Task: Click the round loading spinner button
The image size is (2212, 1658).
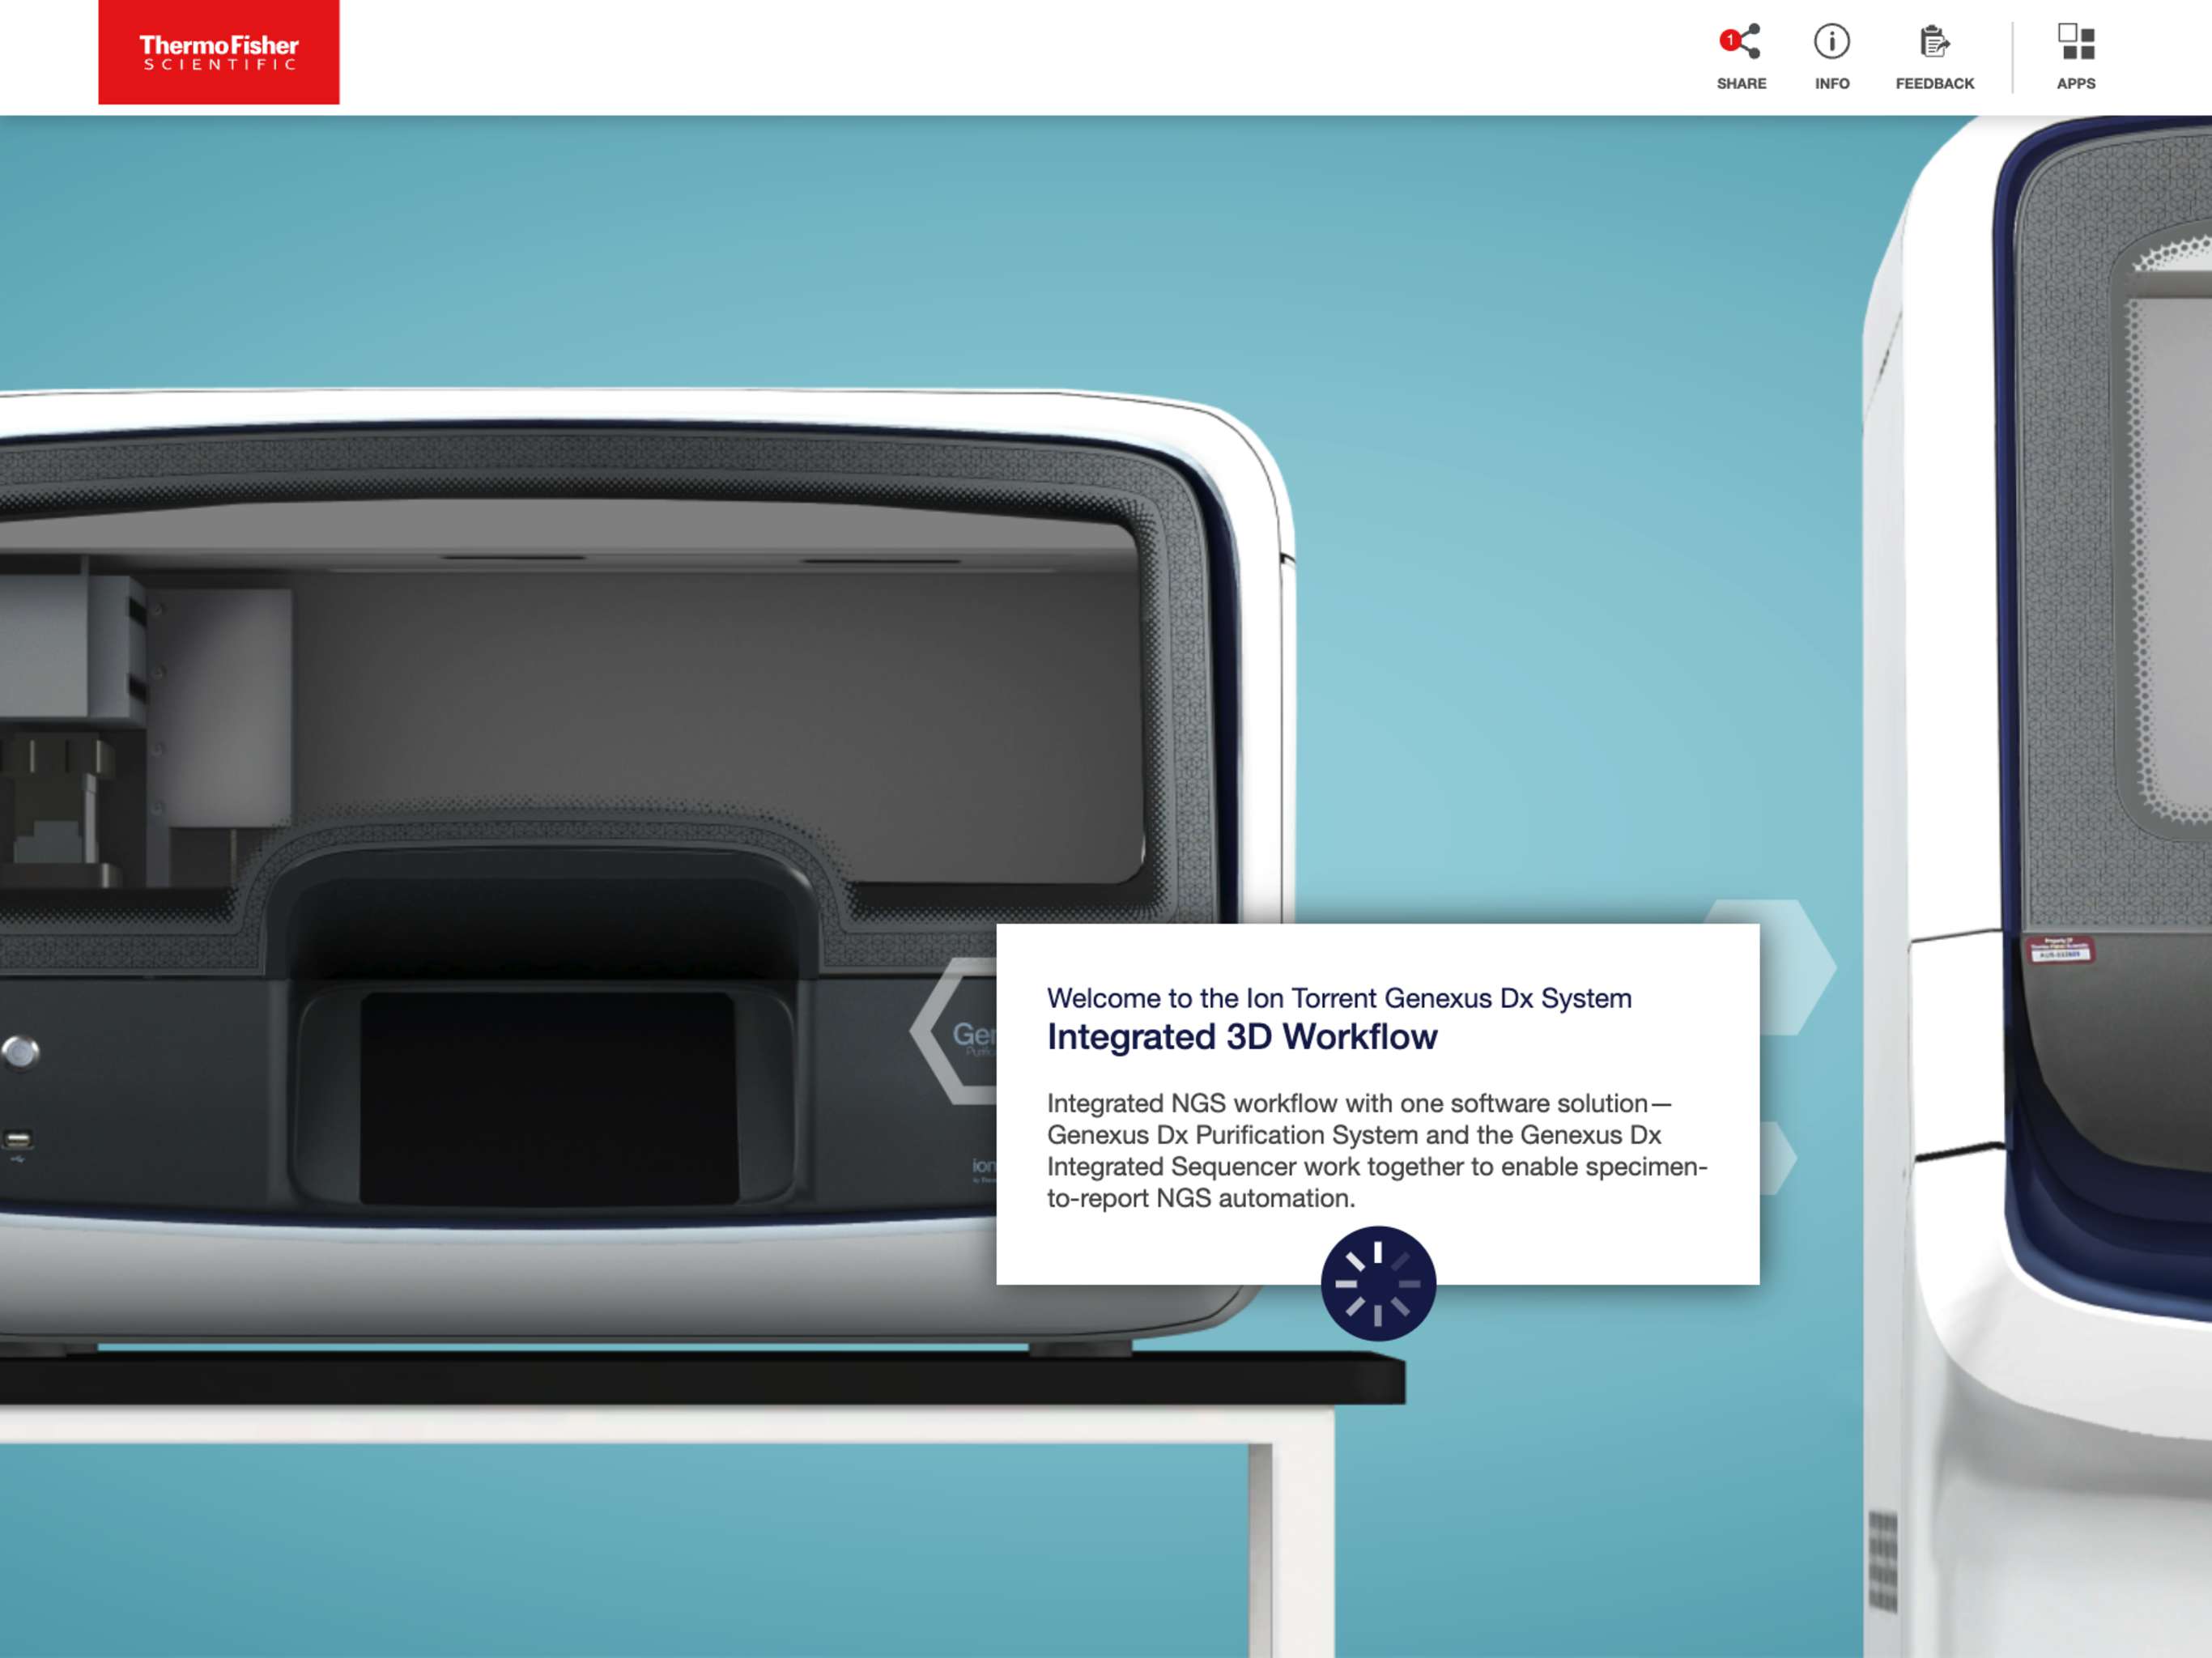Action: pyautogui.click(x=1377, y=1283)
